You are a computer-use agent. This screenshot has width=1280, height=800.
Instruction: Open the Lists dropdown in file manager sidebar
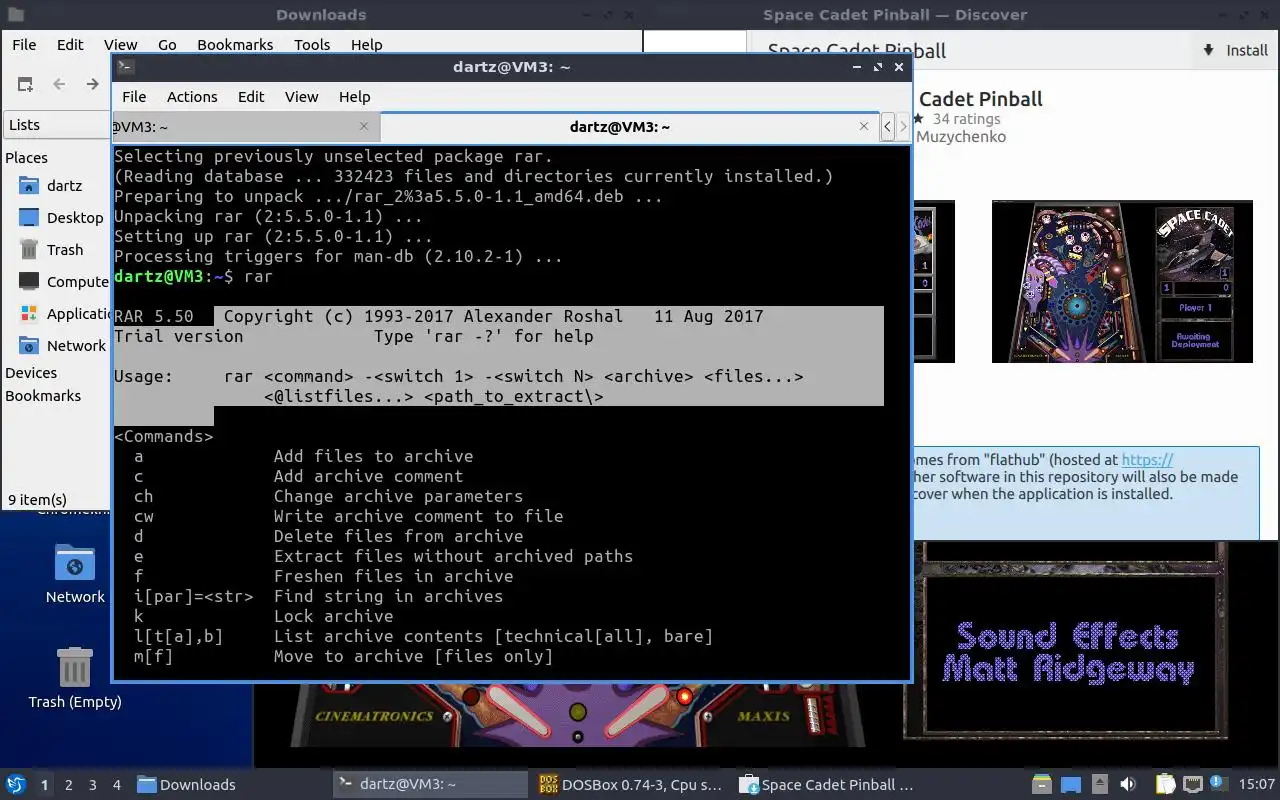tap(58, 125)
